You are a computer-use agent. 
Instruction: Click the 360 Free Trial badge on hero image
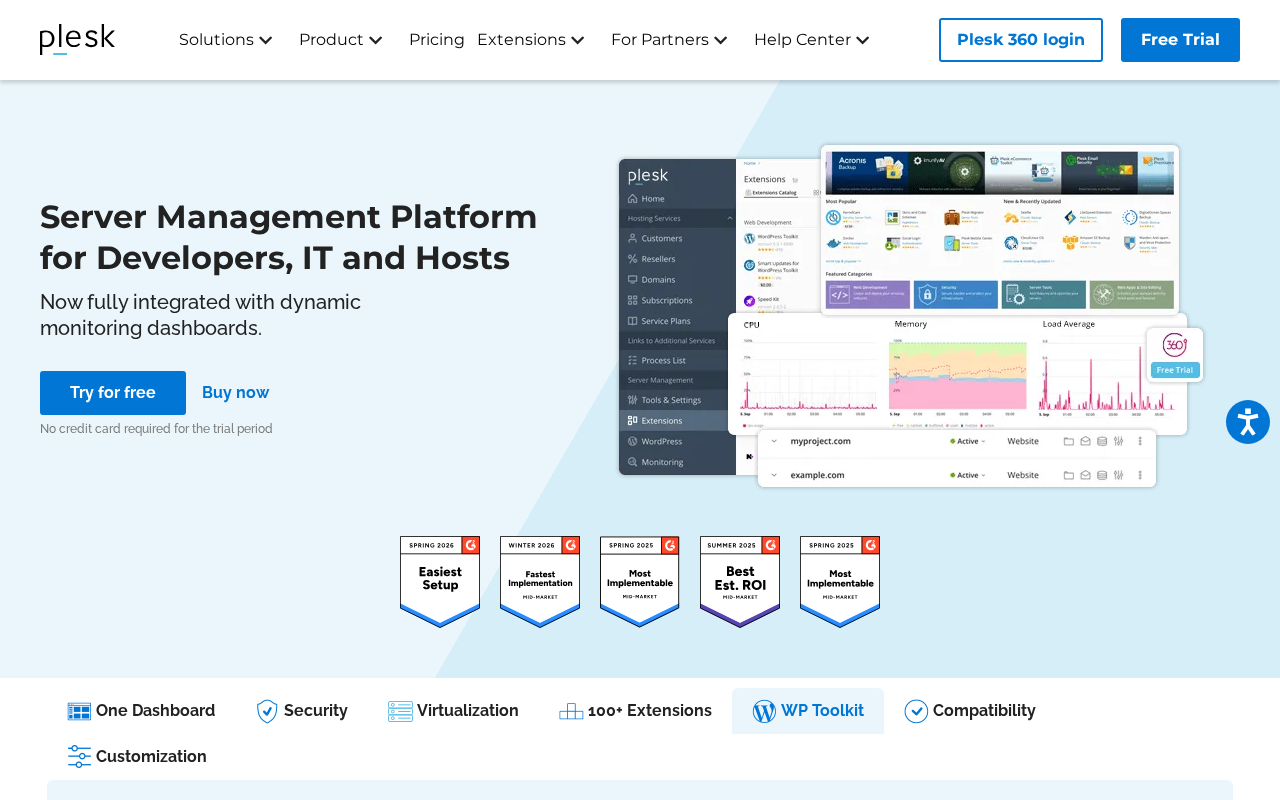[1175, 355]
